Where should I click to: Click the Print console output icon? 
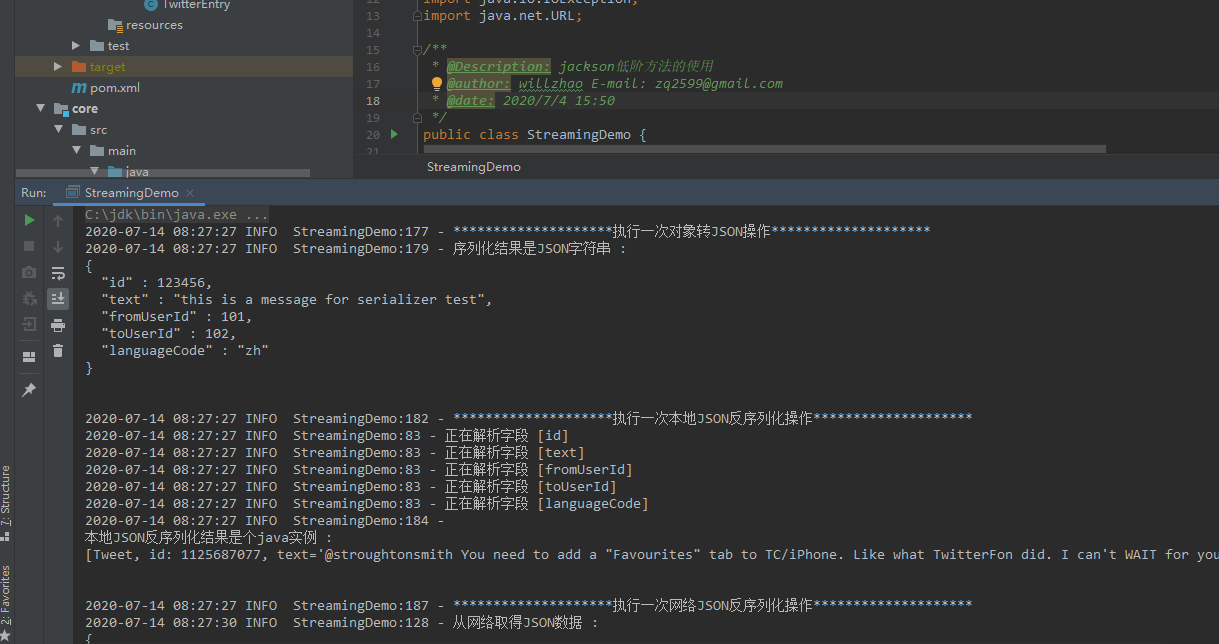pyautogui.click(x=58, y=325)
